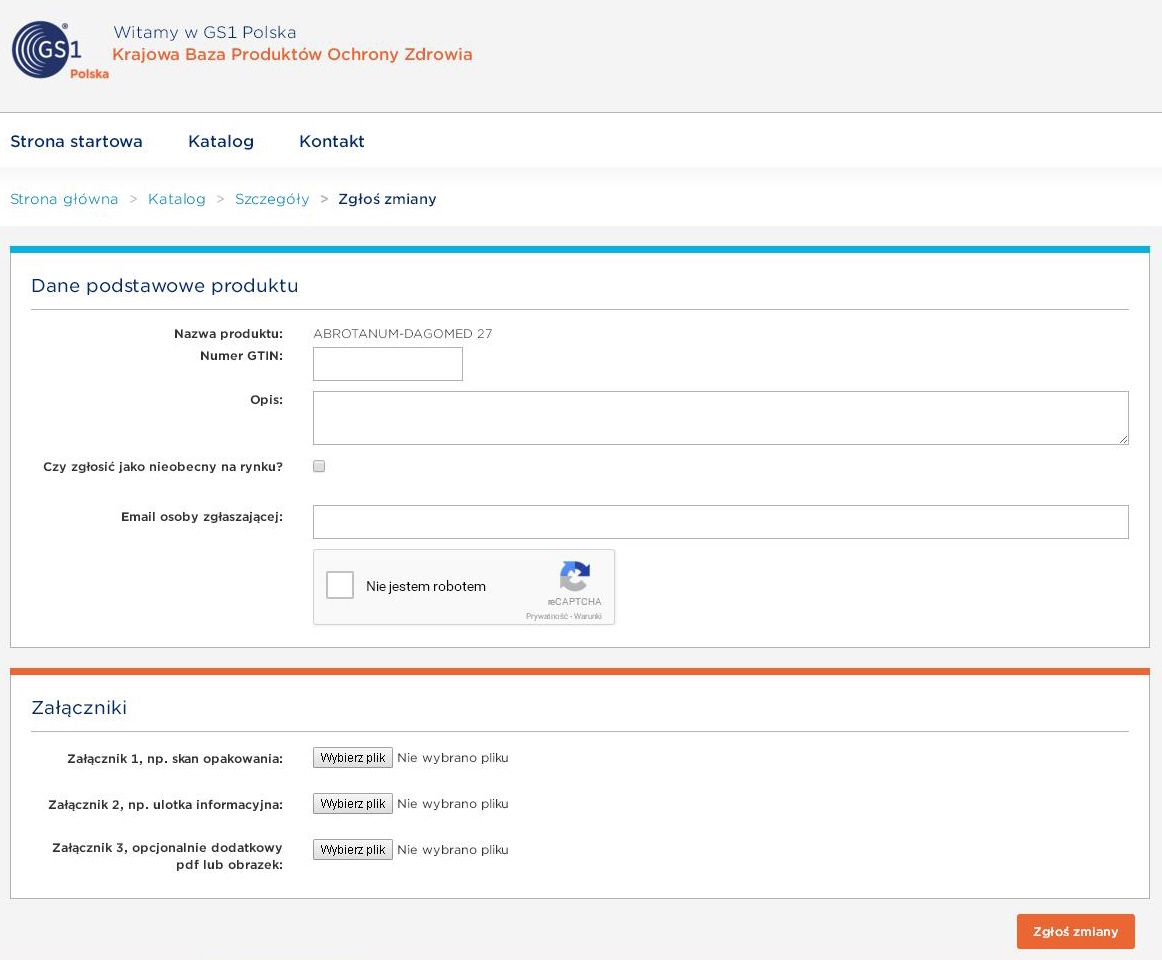Open the Katalog menu item
Image resolution: width=1162 pixels, height=960 pixels.
pos(221,141)
